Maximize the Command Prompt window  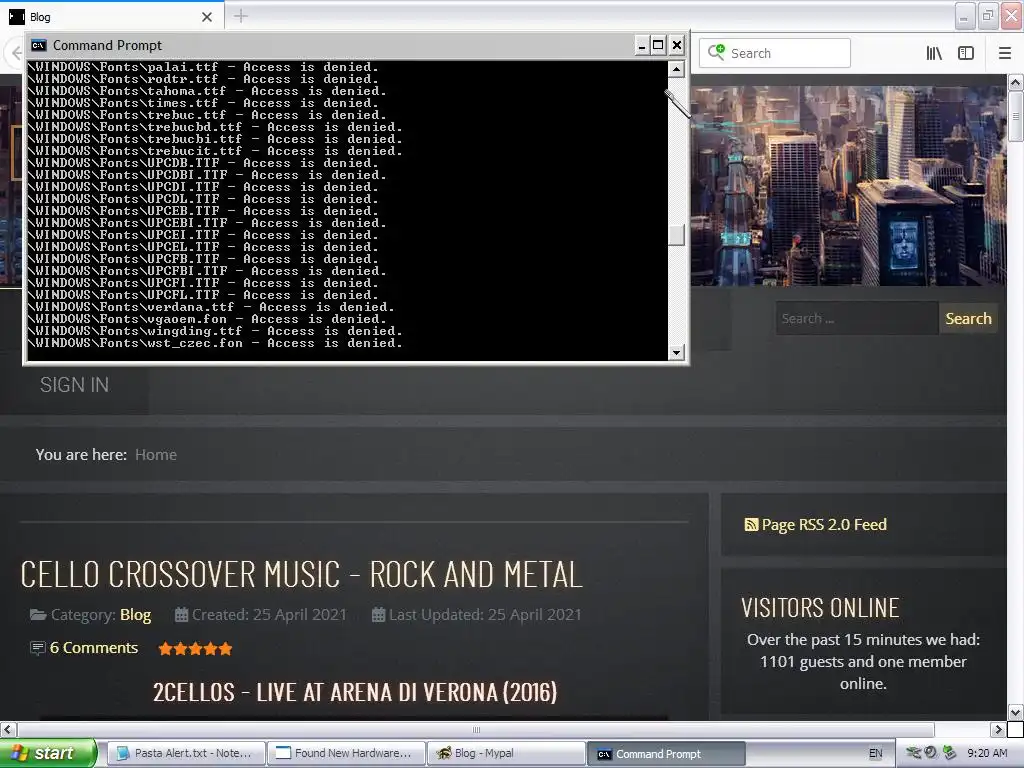coord(658,45)
